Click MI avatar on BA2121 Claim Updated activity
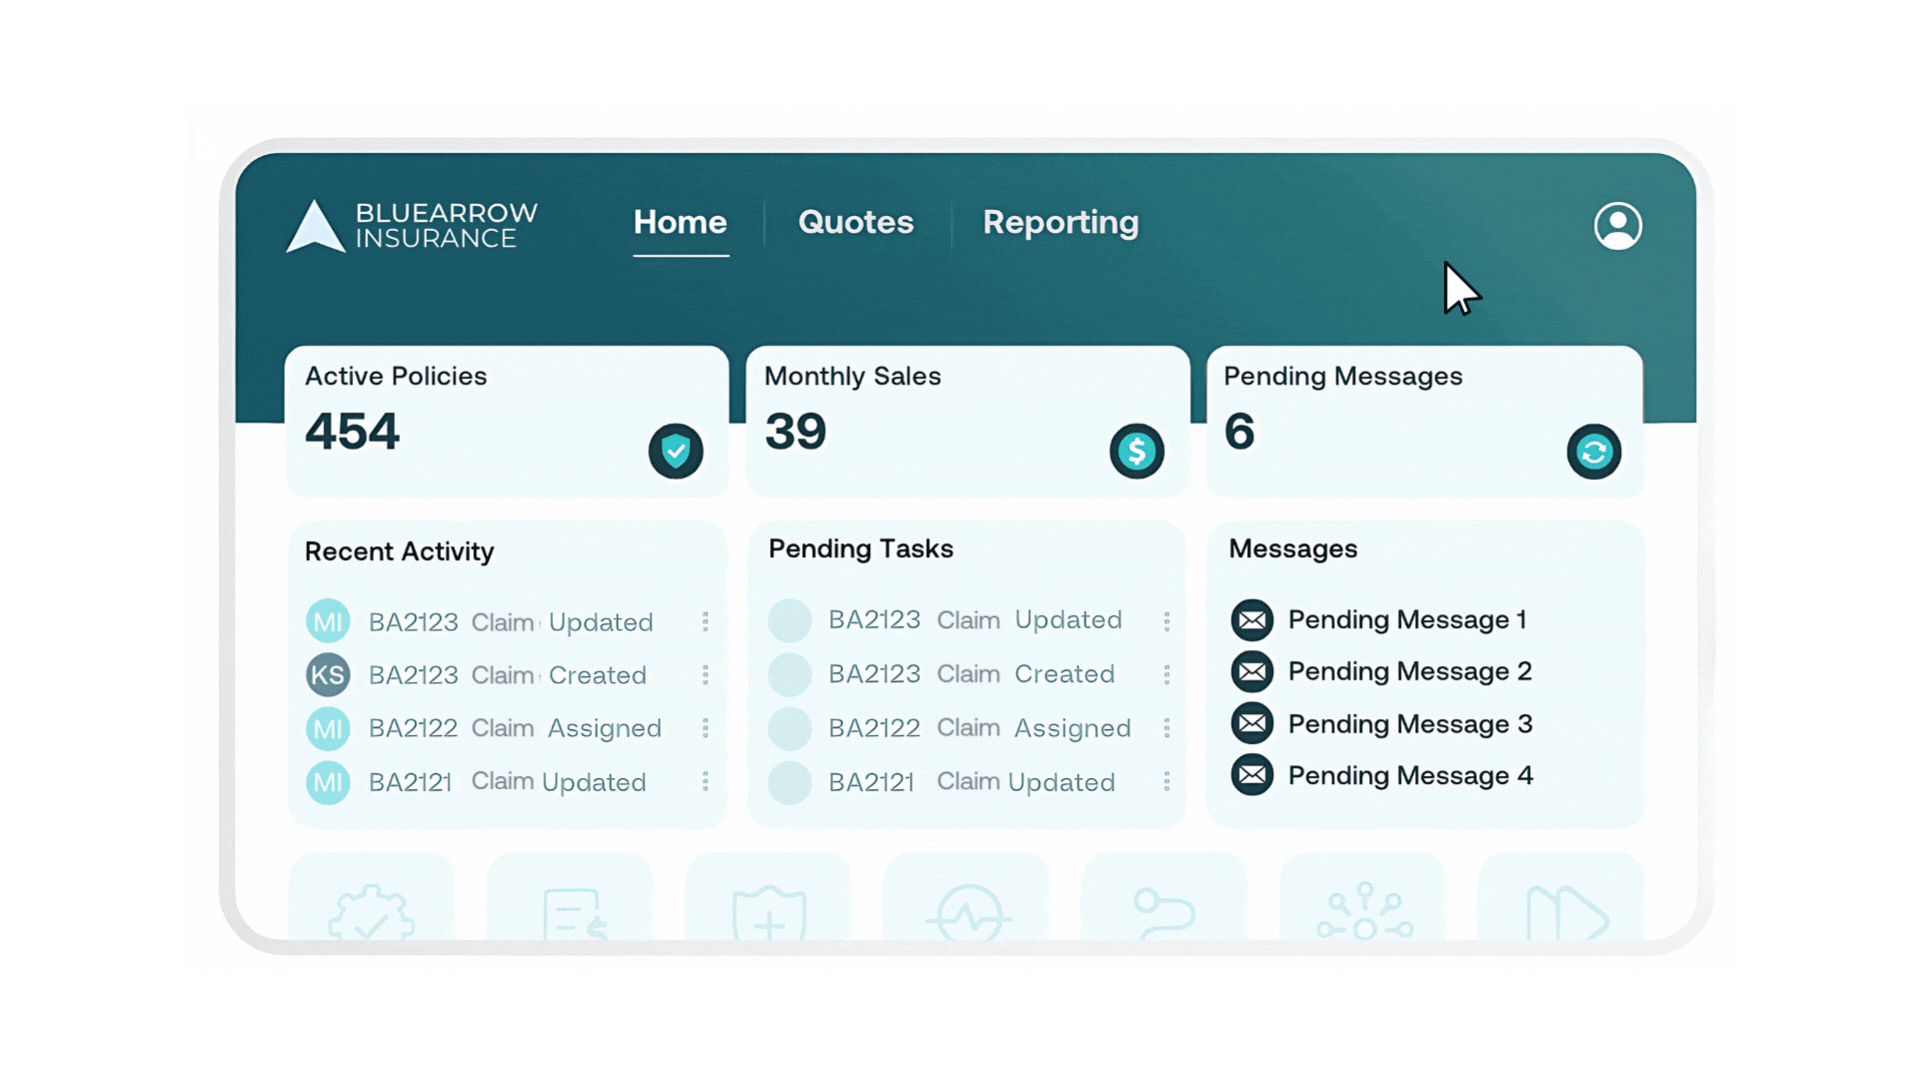1920x1080 pixels. [328, 782]
